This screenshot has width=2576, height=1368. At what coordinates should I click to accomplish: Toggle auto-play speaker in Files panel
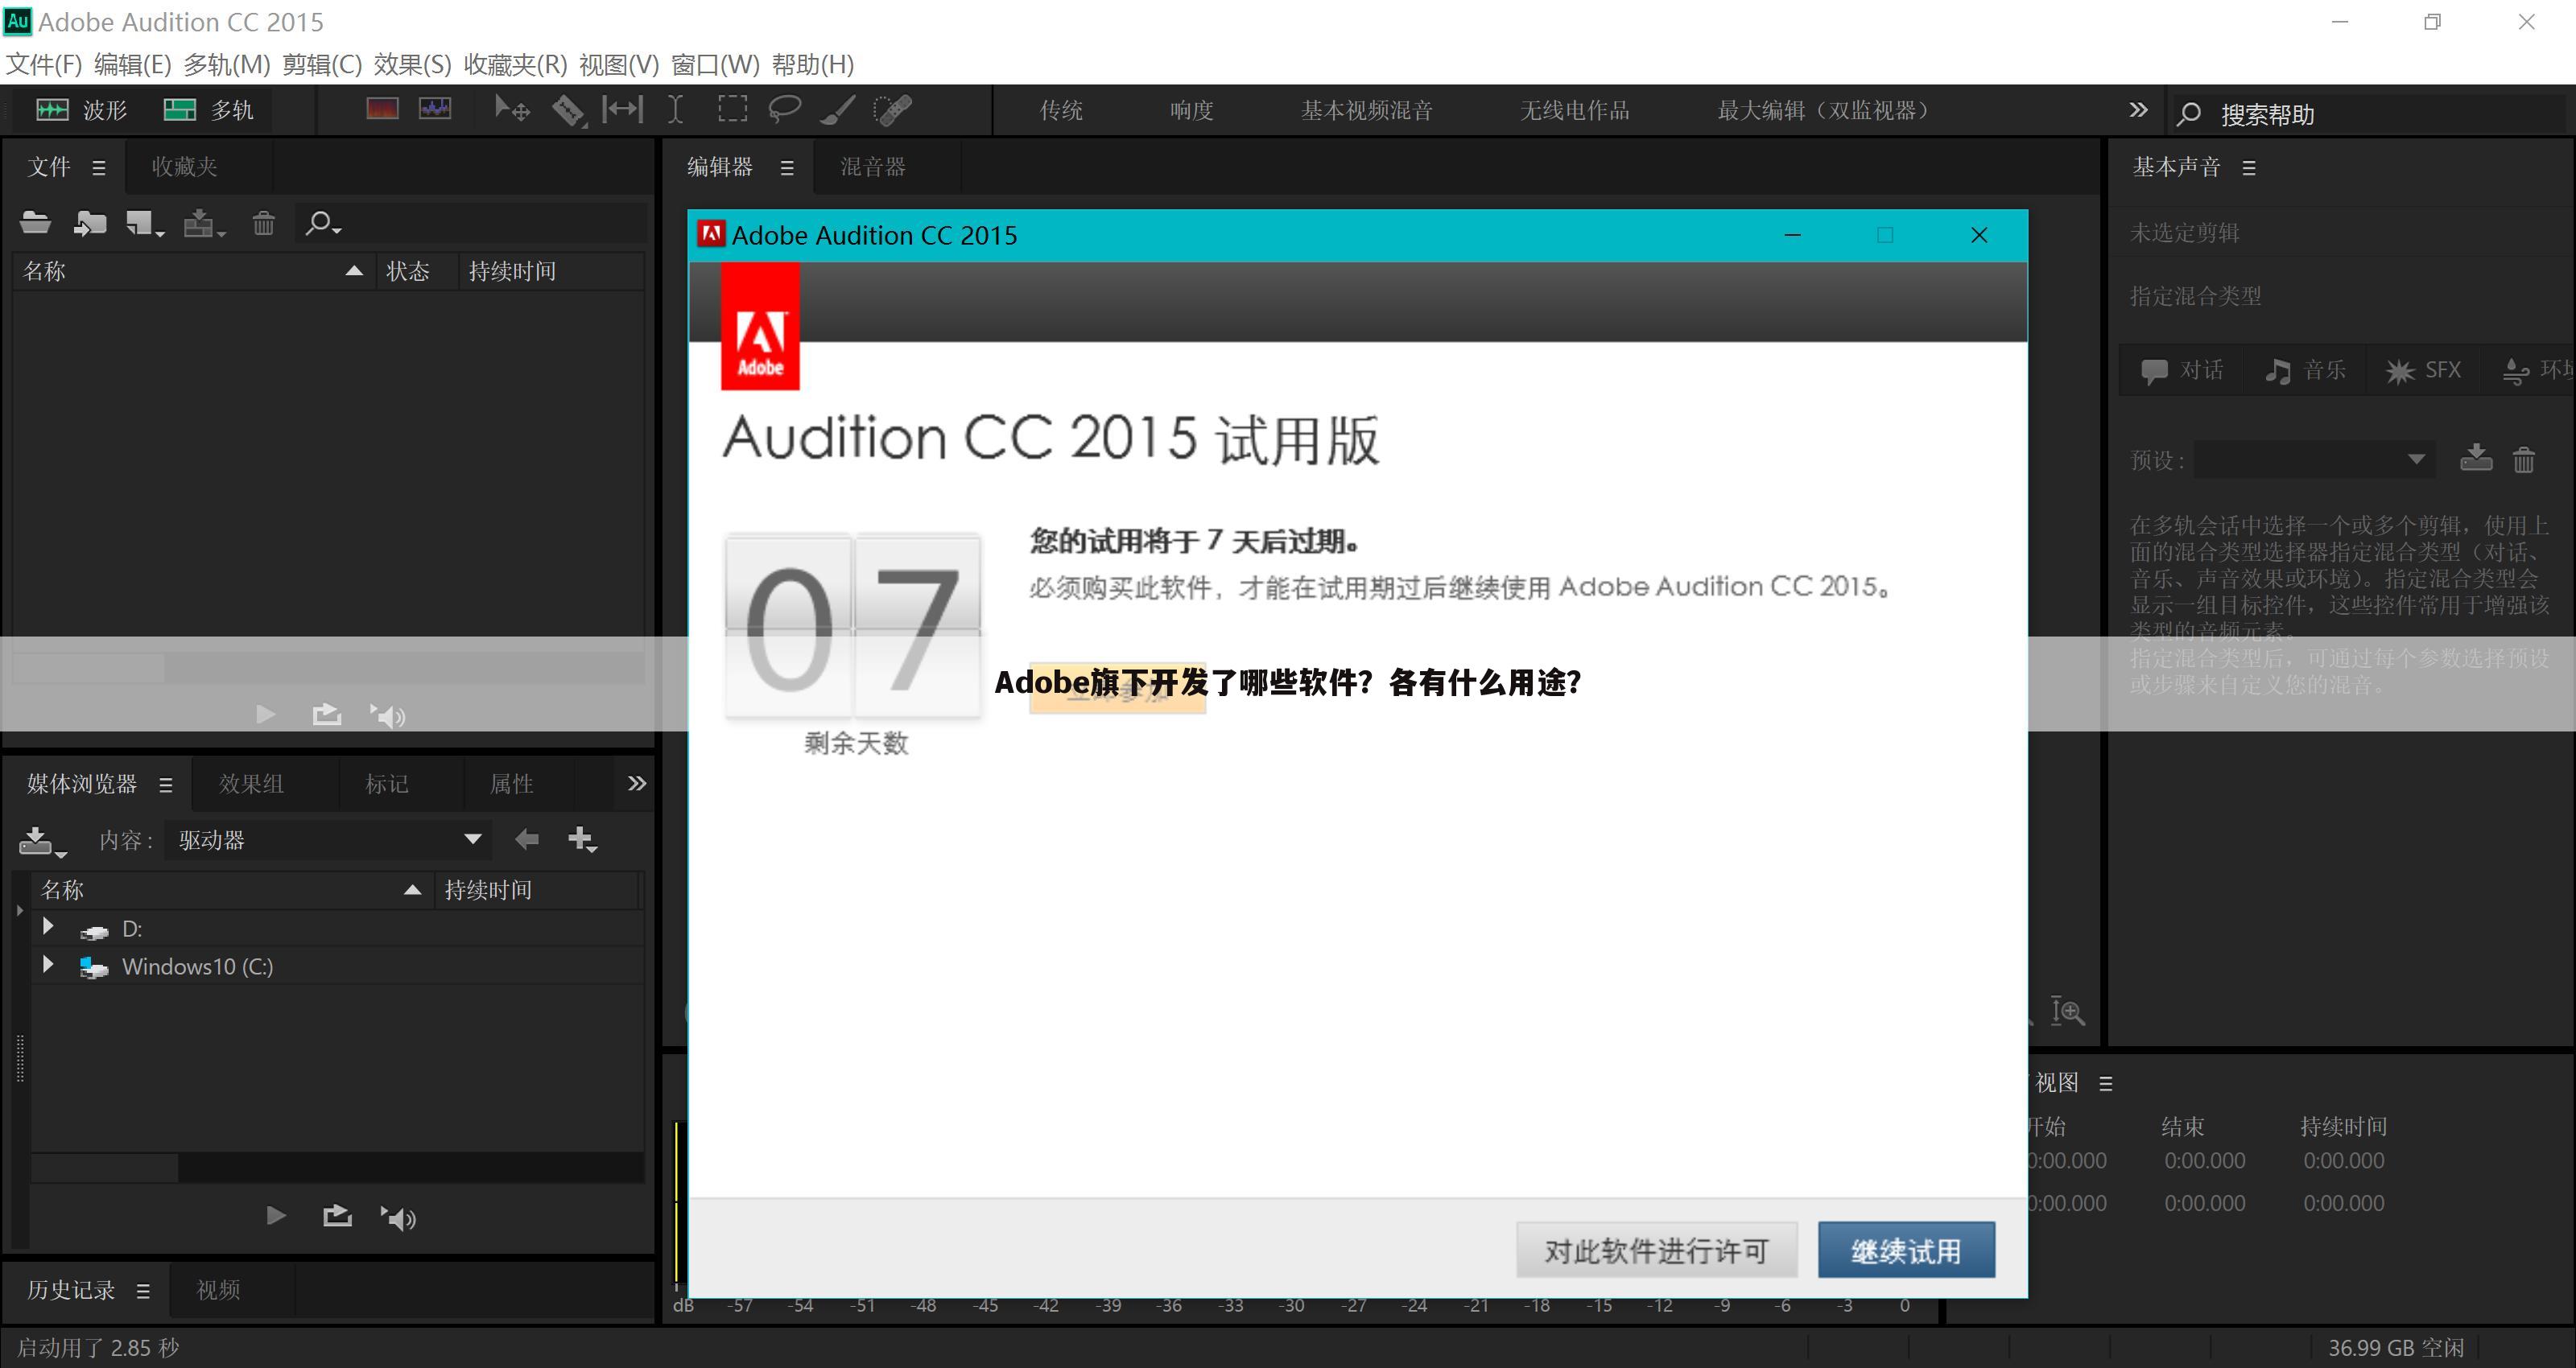click(387, 715)
